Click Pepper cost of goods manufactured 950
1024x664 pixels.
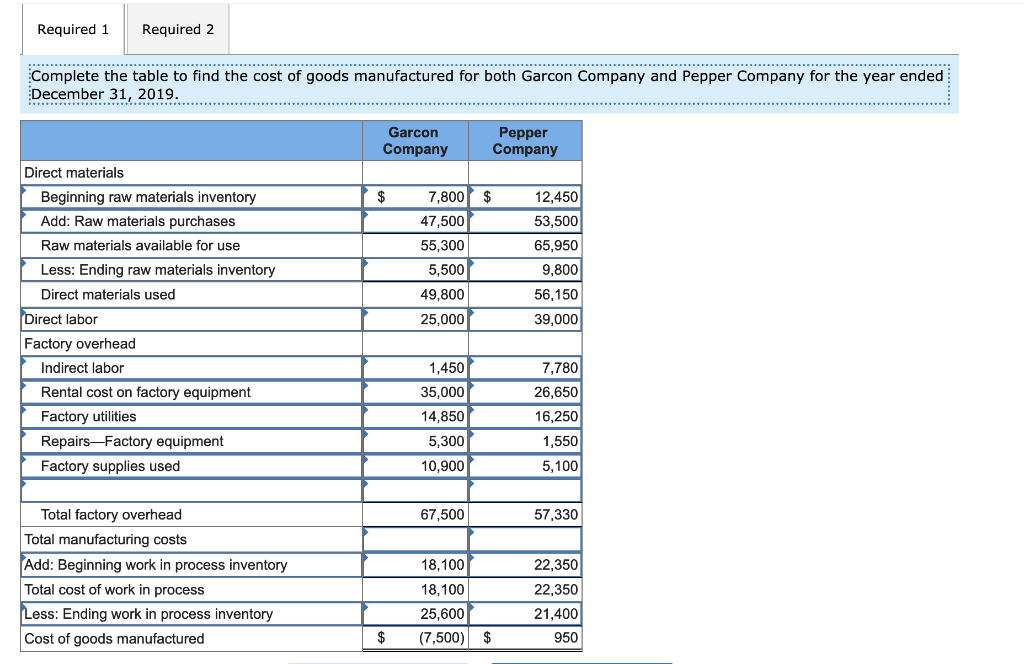(525, 638)
